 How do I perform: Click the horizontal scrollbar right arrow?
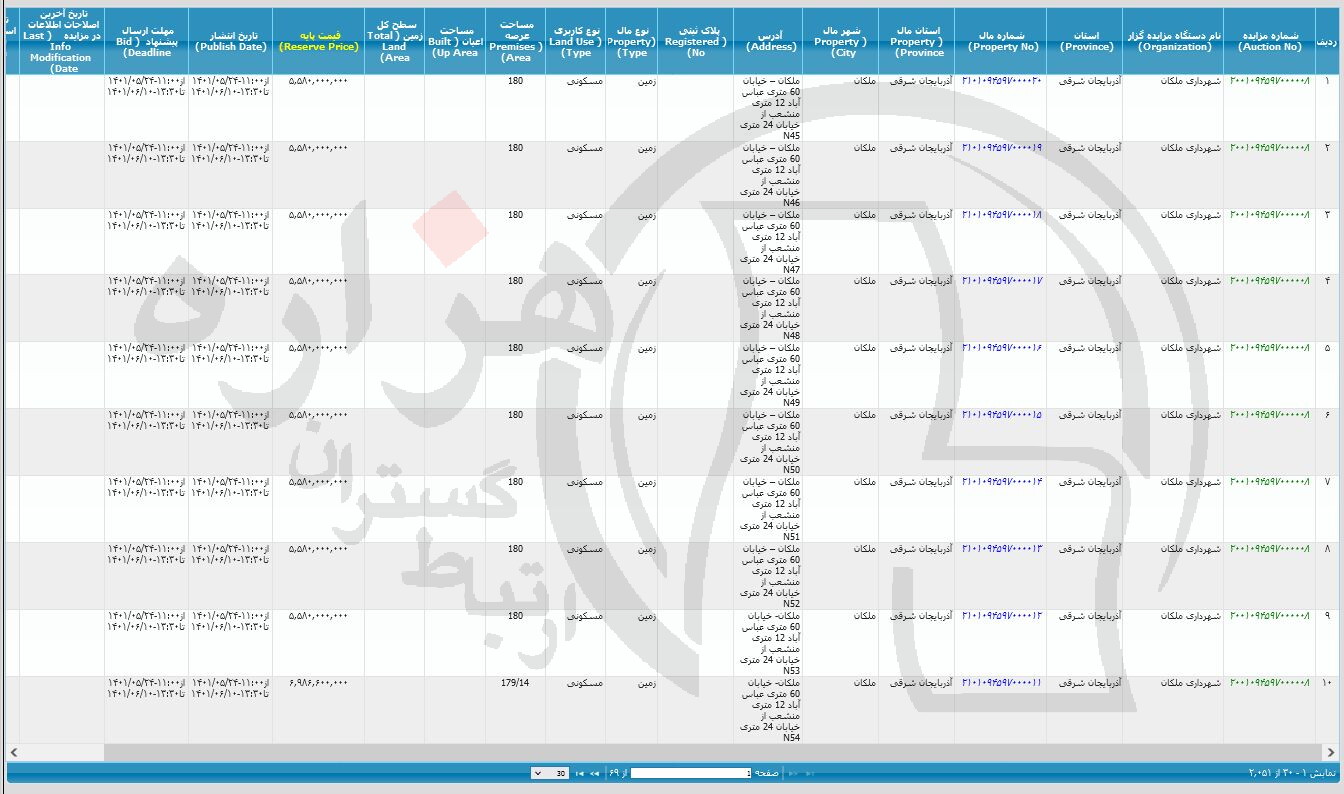click(1329, 752)
